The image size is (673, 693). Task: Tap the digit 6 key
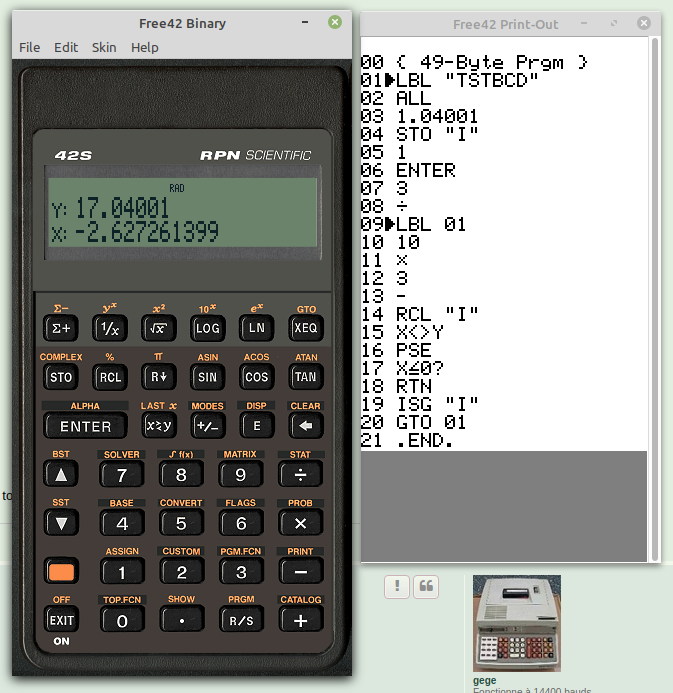[241, 523]
